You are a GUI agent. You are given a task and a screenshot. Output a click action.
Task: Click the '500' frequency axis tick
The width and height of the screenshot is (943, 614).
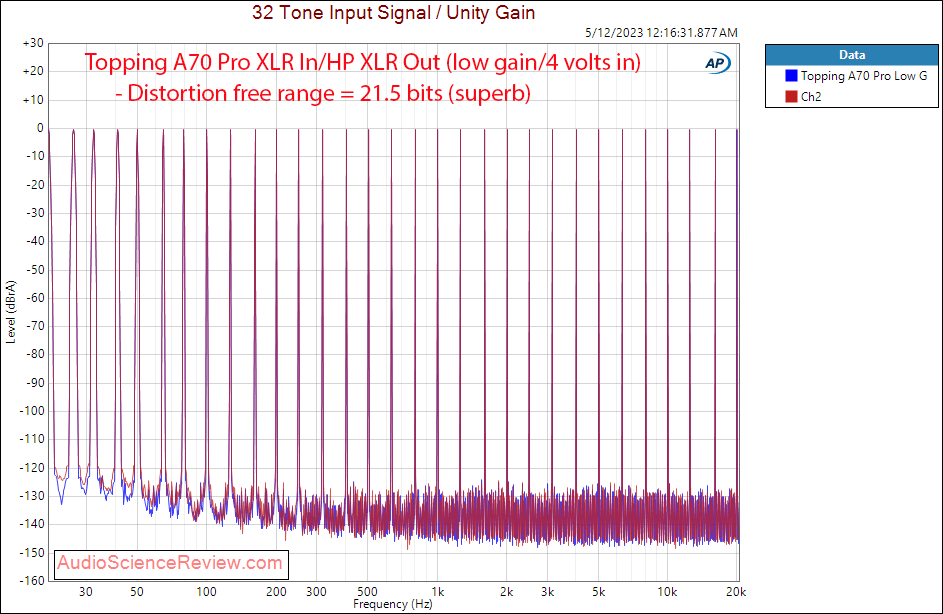[367, 592]
